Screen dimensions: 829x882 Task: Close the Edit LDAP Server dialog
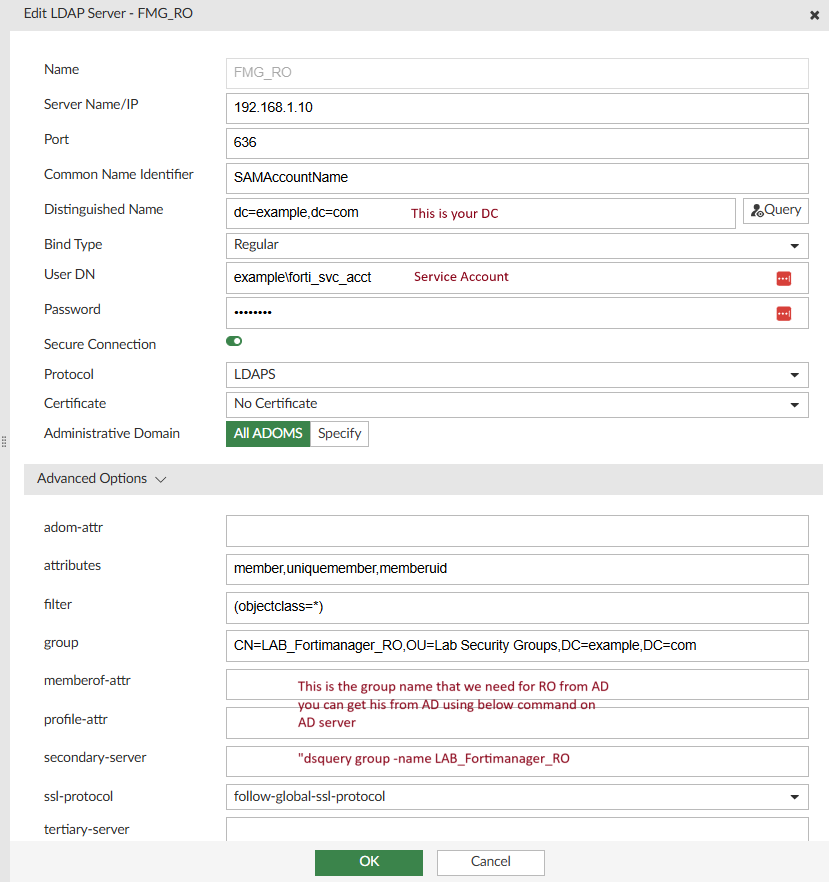click(x=814, y=15)
